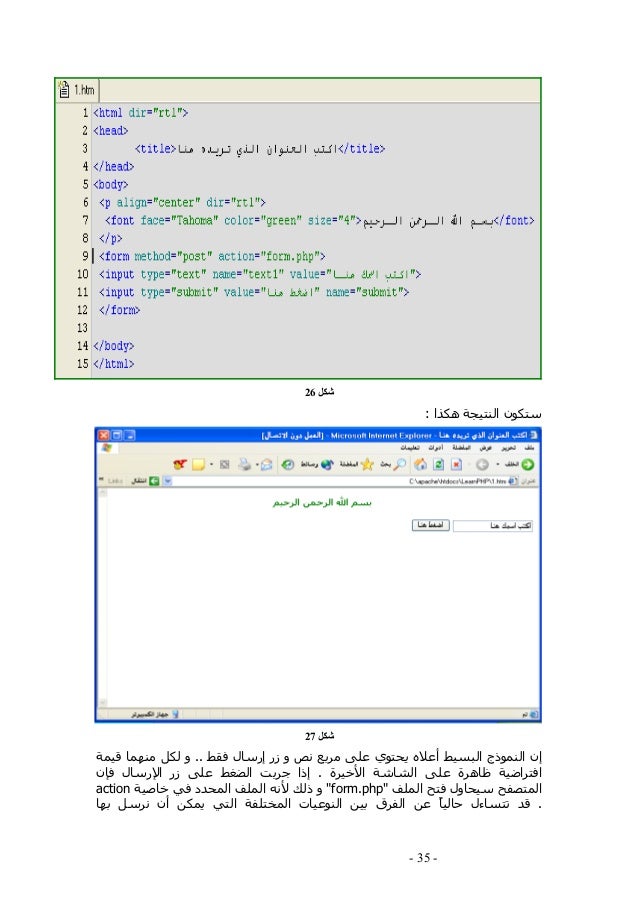The height and width of the screenshot is (903, 638).
Task: Click line 1 html dir="rtl" code
Action: click(x=140, y=112)
